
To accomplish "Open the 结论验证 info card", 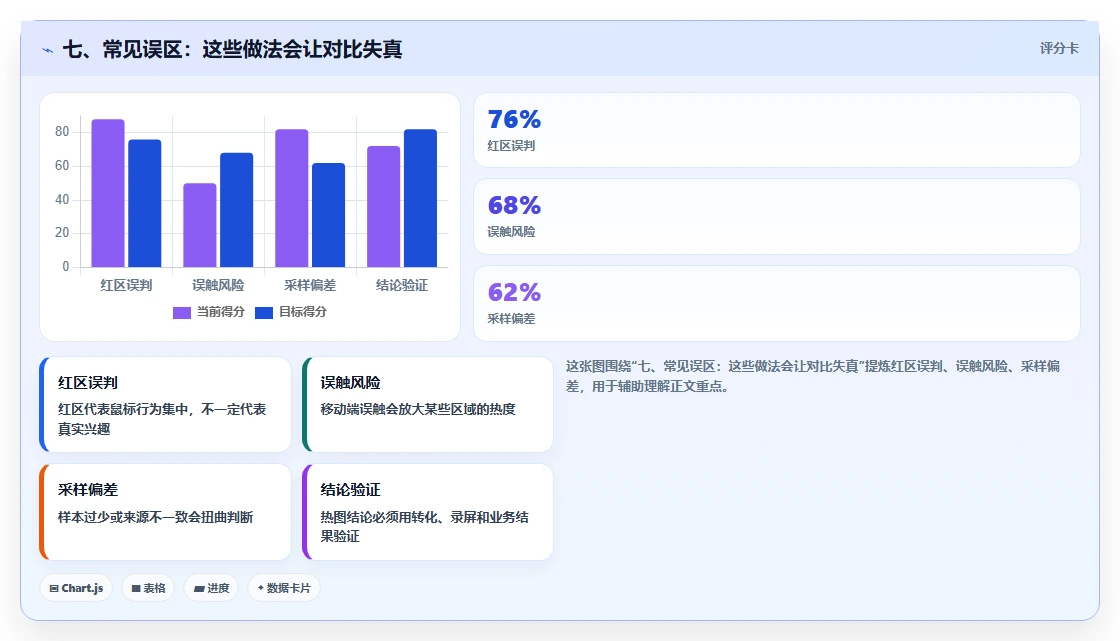I will coord(427,512).
